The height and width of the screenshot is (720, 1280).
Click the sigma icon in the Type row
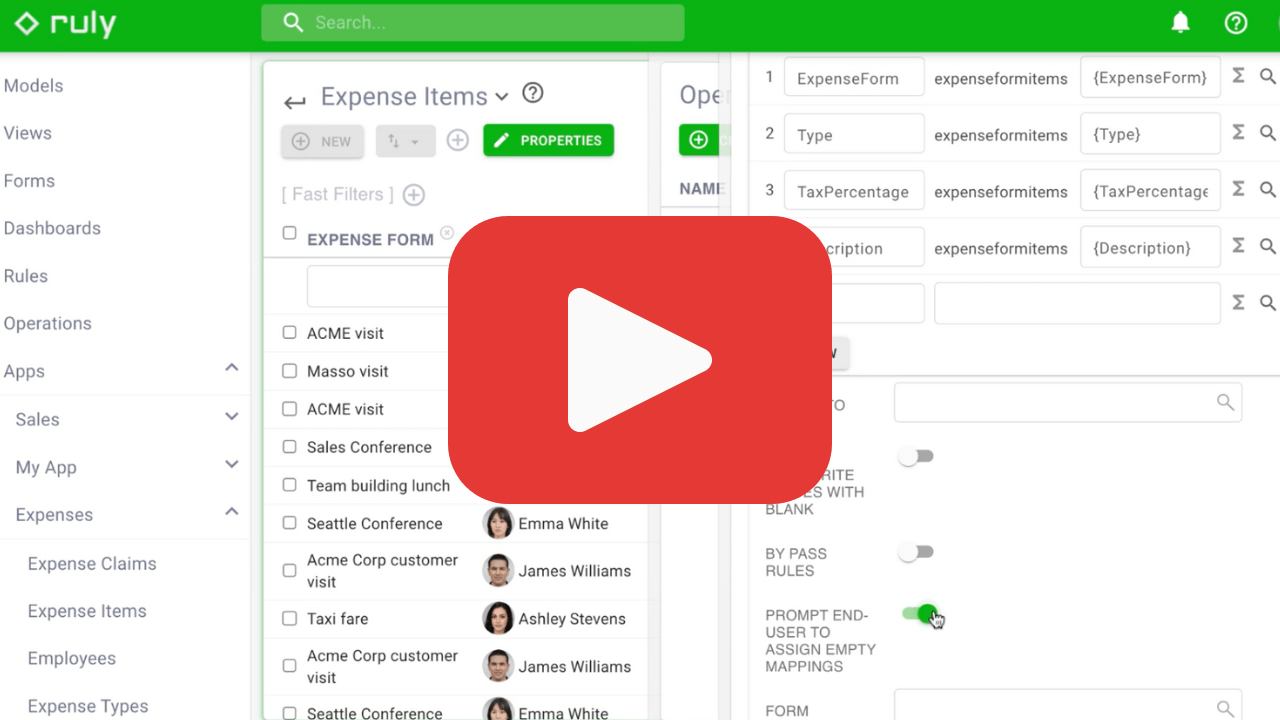tap(1238, 132)
